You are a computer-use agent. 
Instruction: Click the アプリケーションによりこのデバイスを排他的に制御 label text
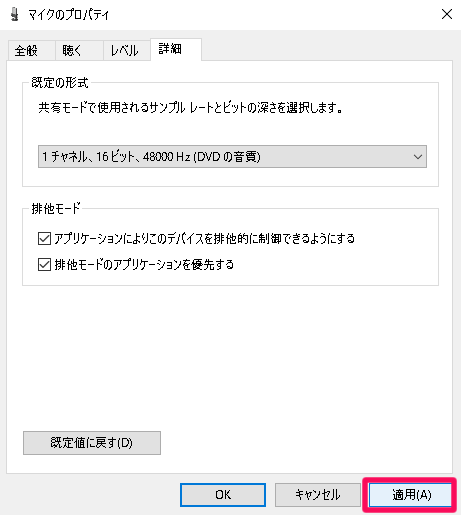click(x=204, y=239)
